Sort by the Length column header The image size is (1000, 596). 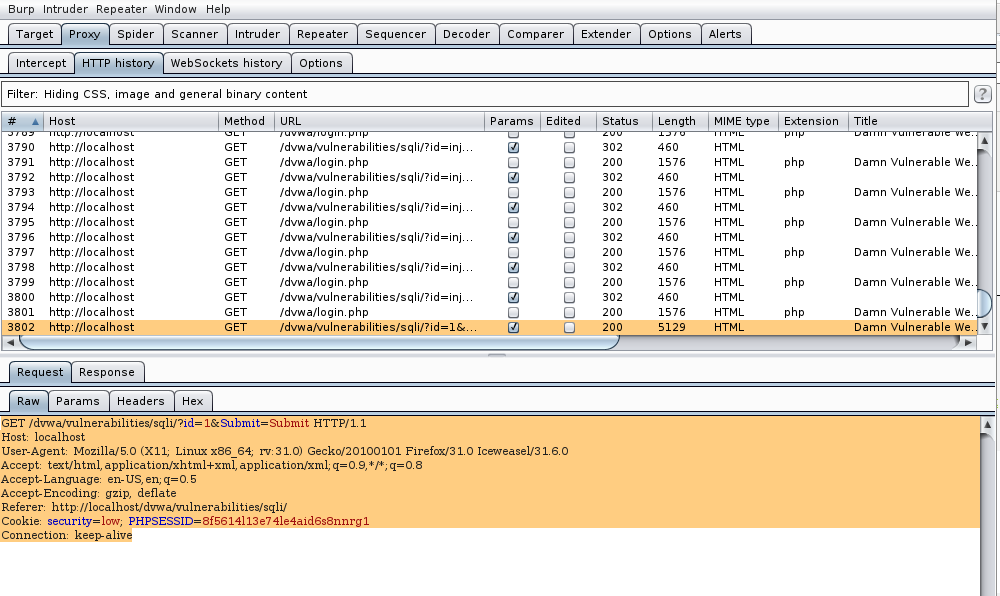click(x=680, y=121)
